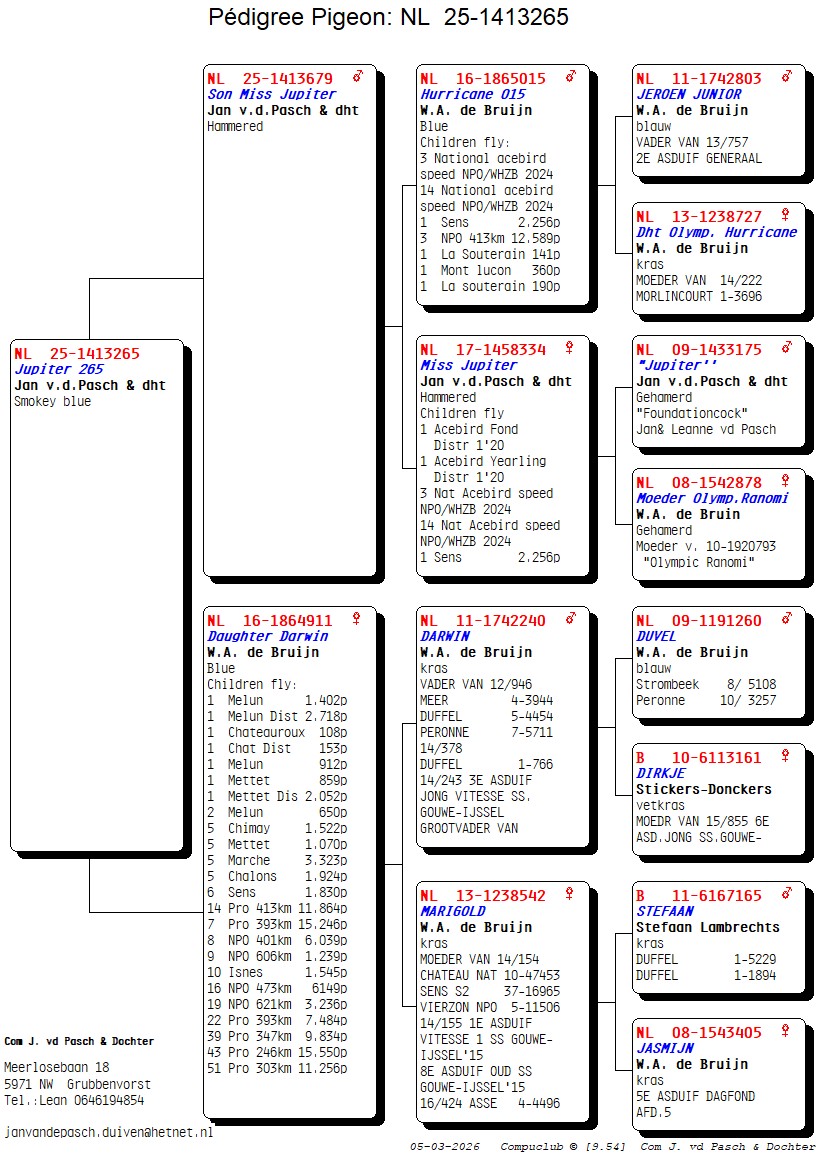Screen dimensions: 816x1172
Task: Click the male symbol on JEROEN JUNIOR card
Action: [787, 77]
